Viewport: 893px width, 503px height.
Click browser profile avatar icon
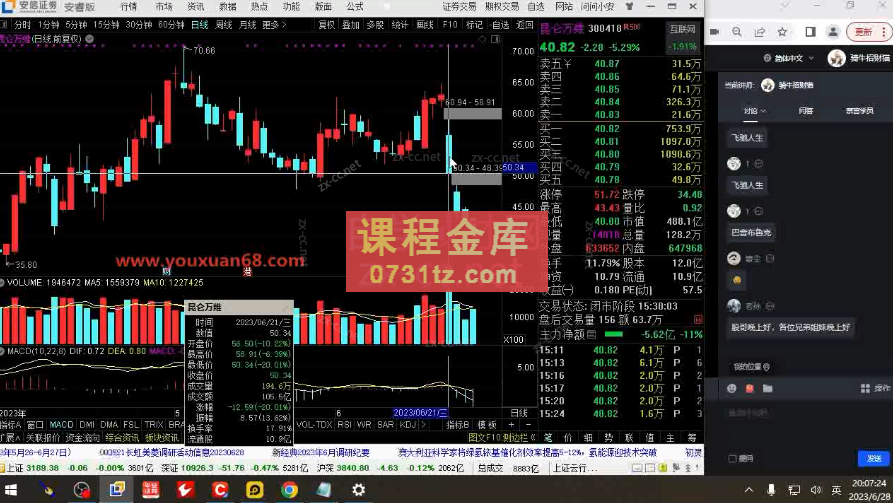(833, 32)
